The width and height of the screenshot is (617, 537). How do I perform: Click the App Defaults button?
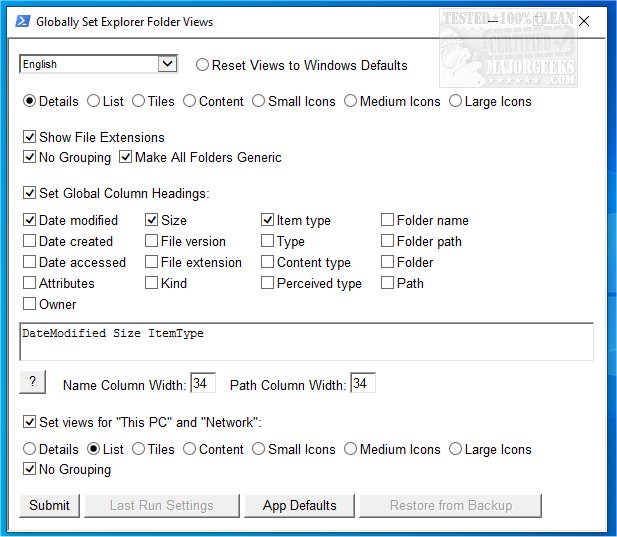tap(299, 505)
